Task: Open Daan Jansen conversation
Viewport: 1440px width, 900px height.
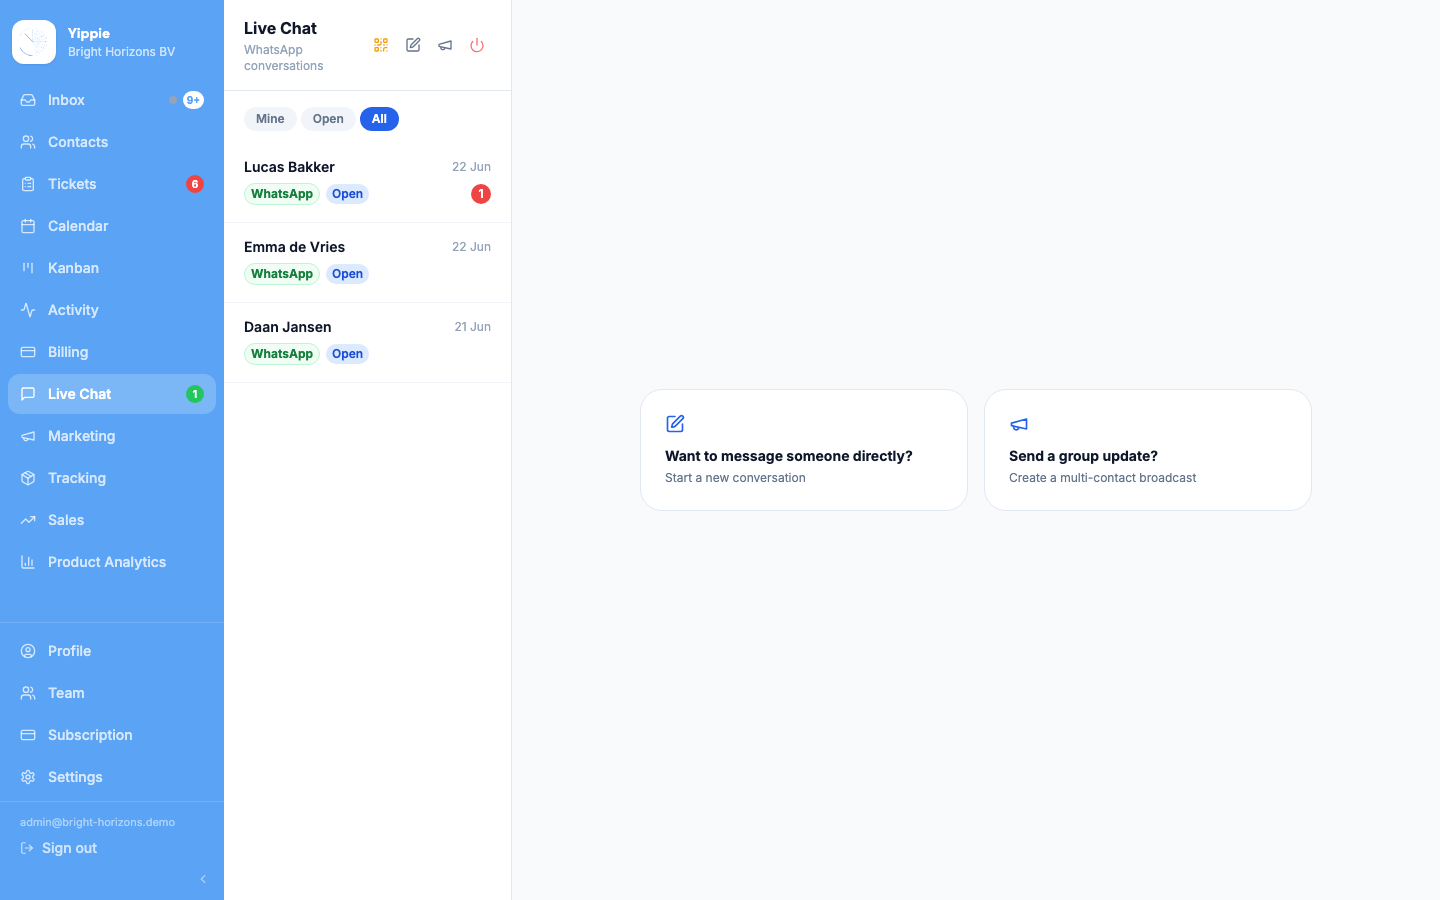Action: coord(367,342)
